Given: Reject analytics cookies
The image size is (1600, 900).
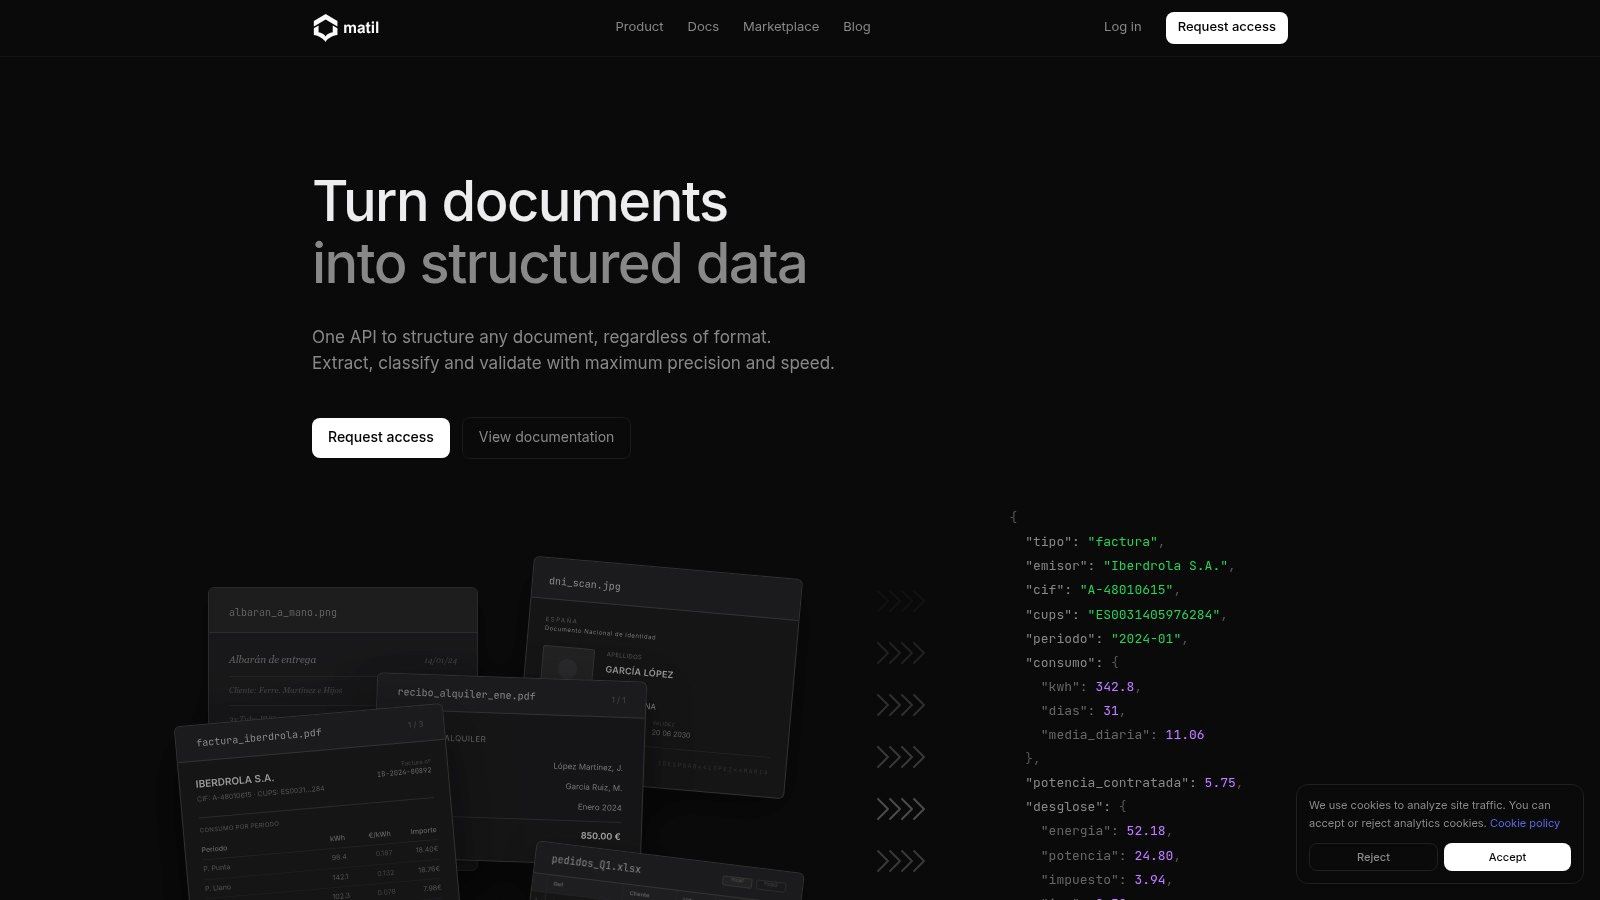Looking at the screenshot, I should [1373, 857].
